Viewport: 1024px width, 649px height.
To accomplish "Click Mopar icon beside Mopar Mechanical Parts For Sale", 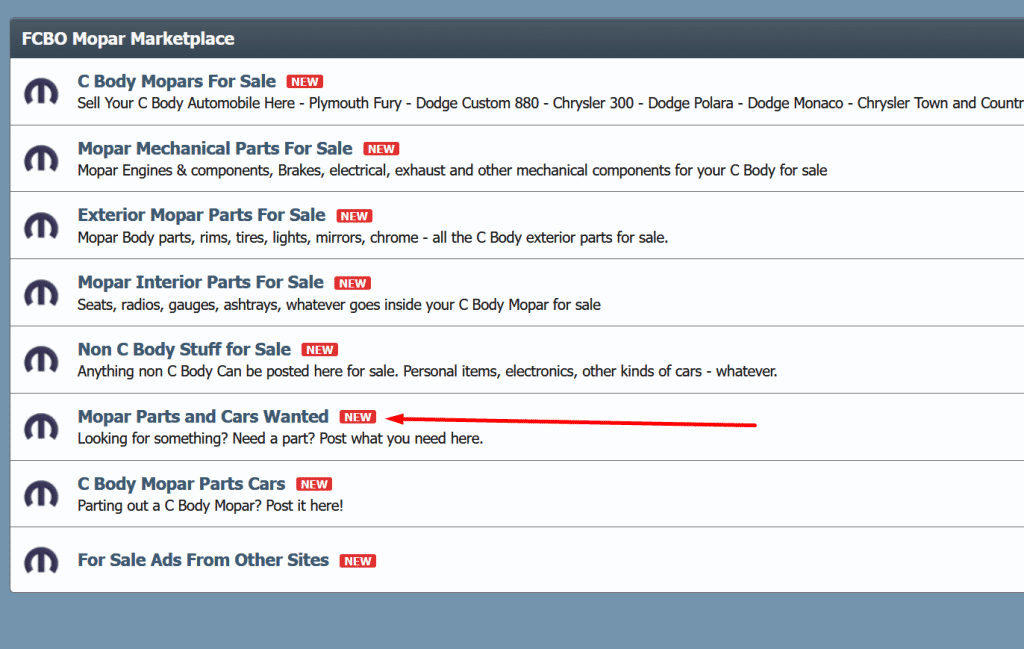I will coord(41,159).
